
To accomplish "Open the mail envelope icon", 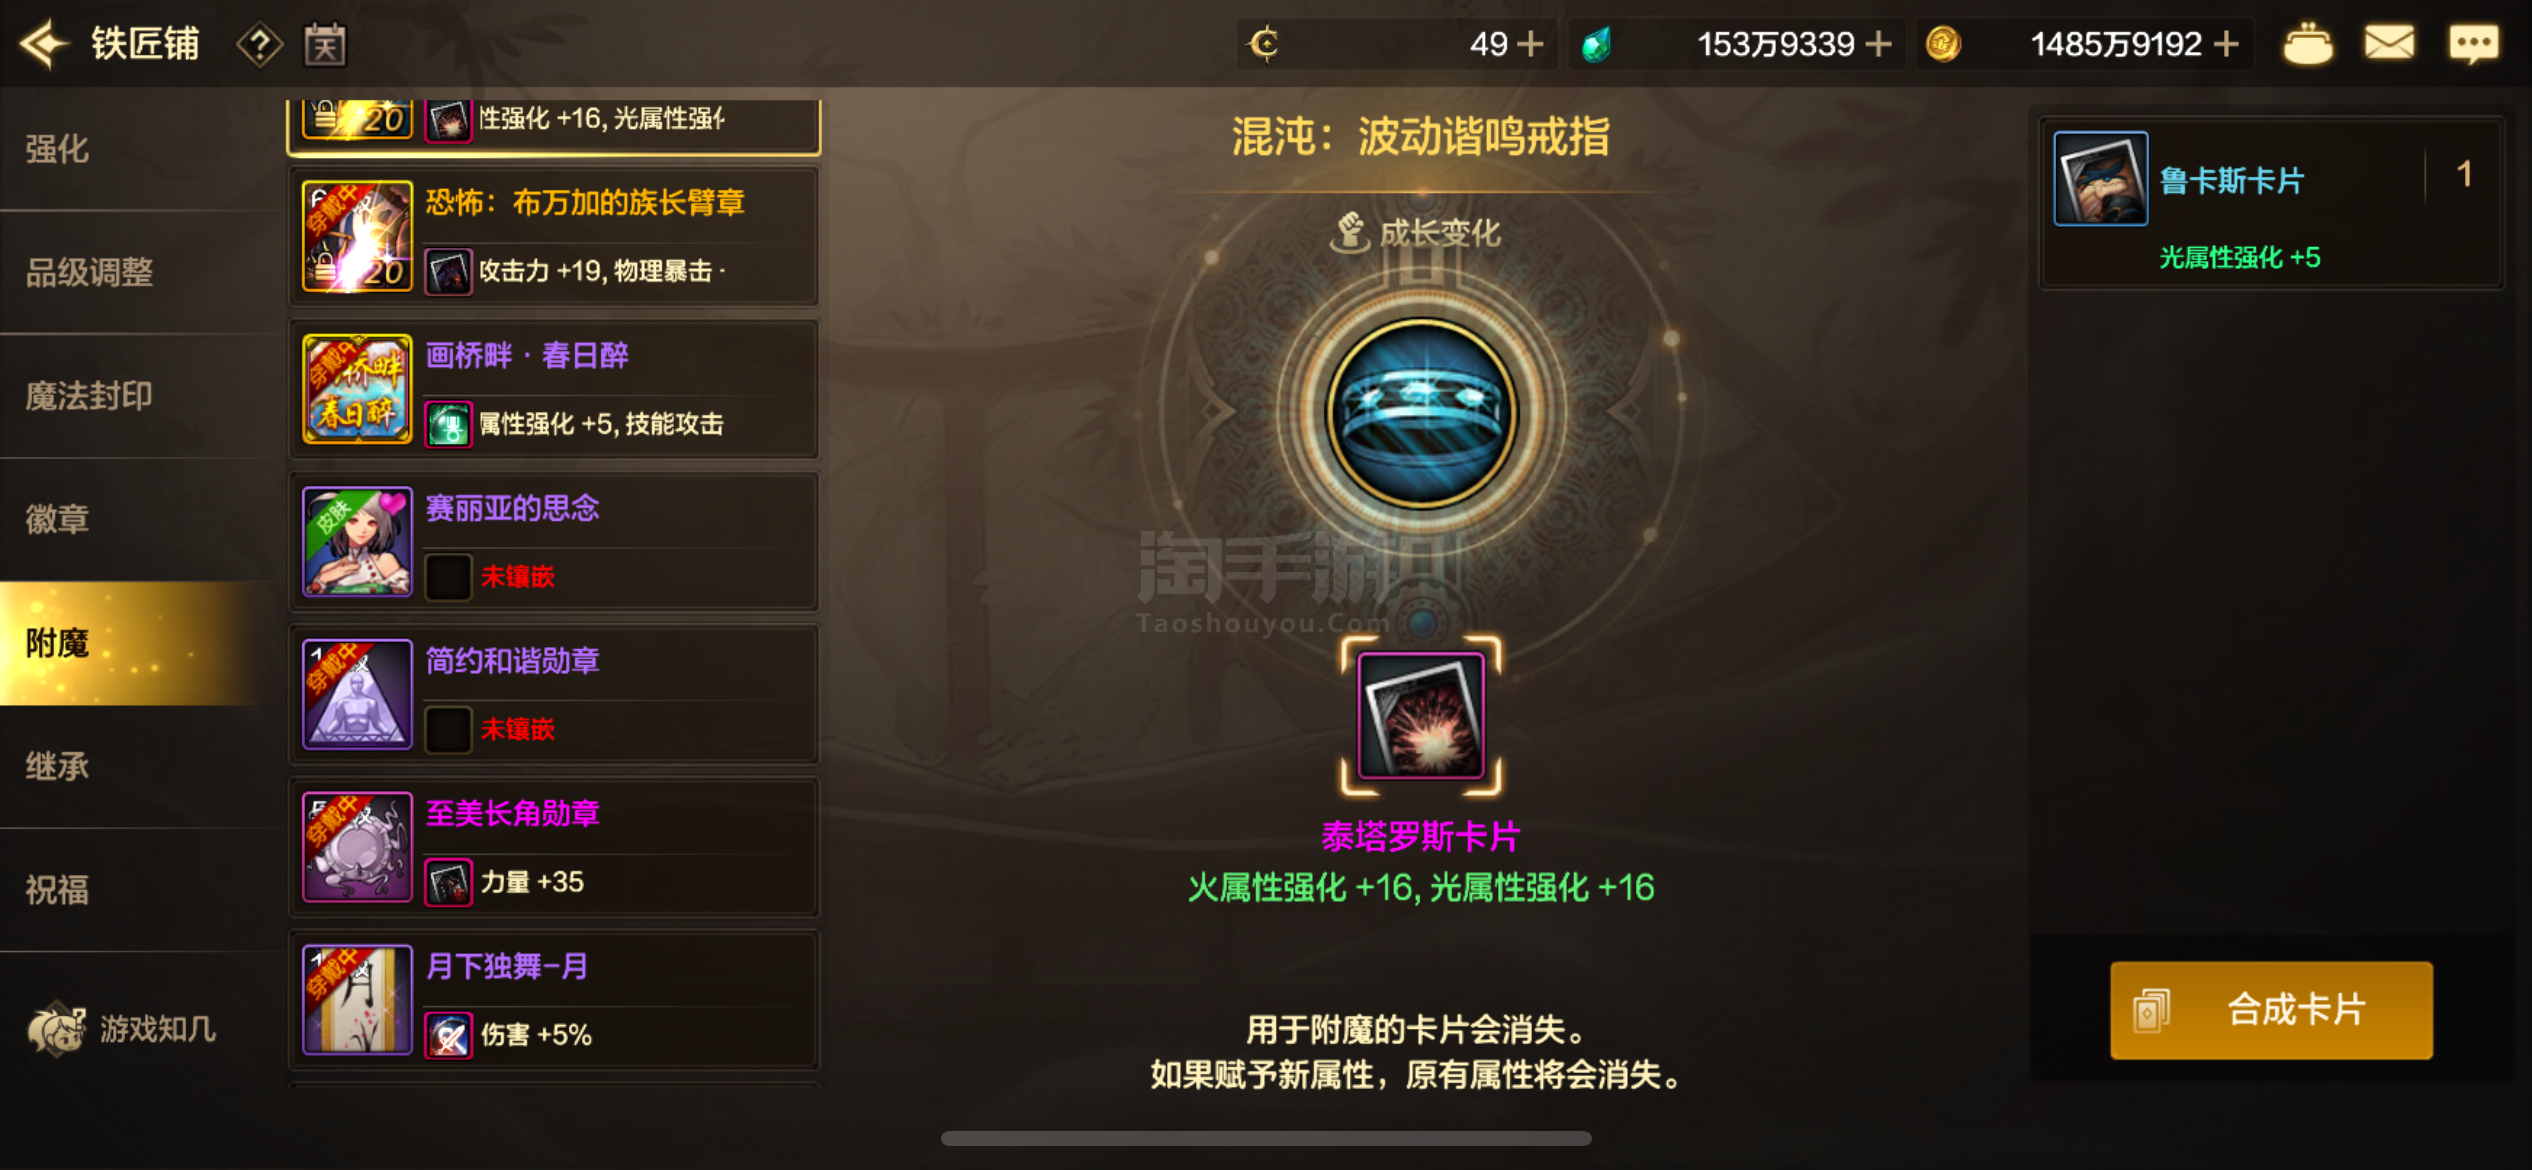I will pyautogui.click(x=2389, y=43).
